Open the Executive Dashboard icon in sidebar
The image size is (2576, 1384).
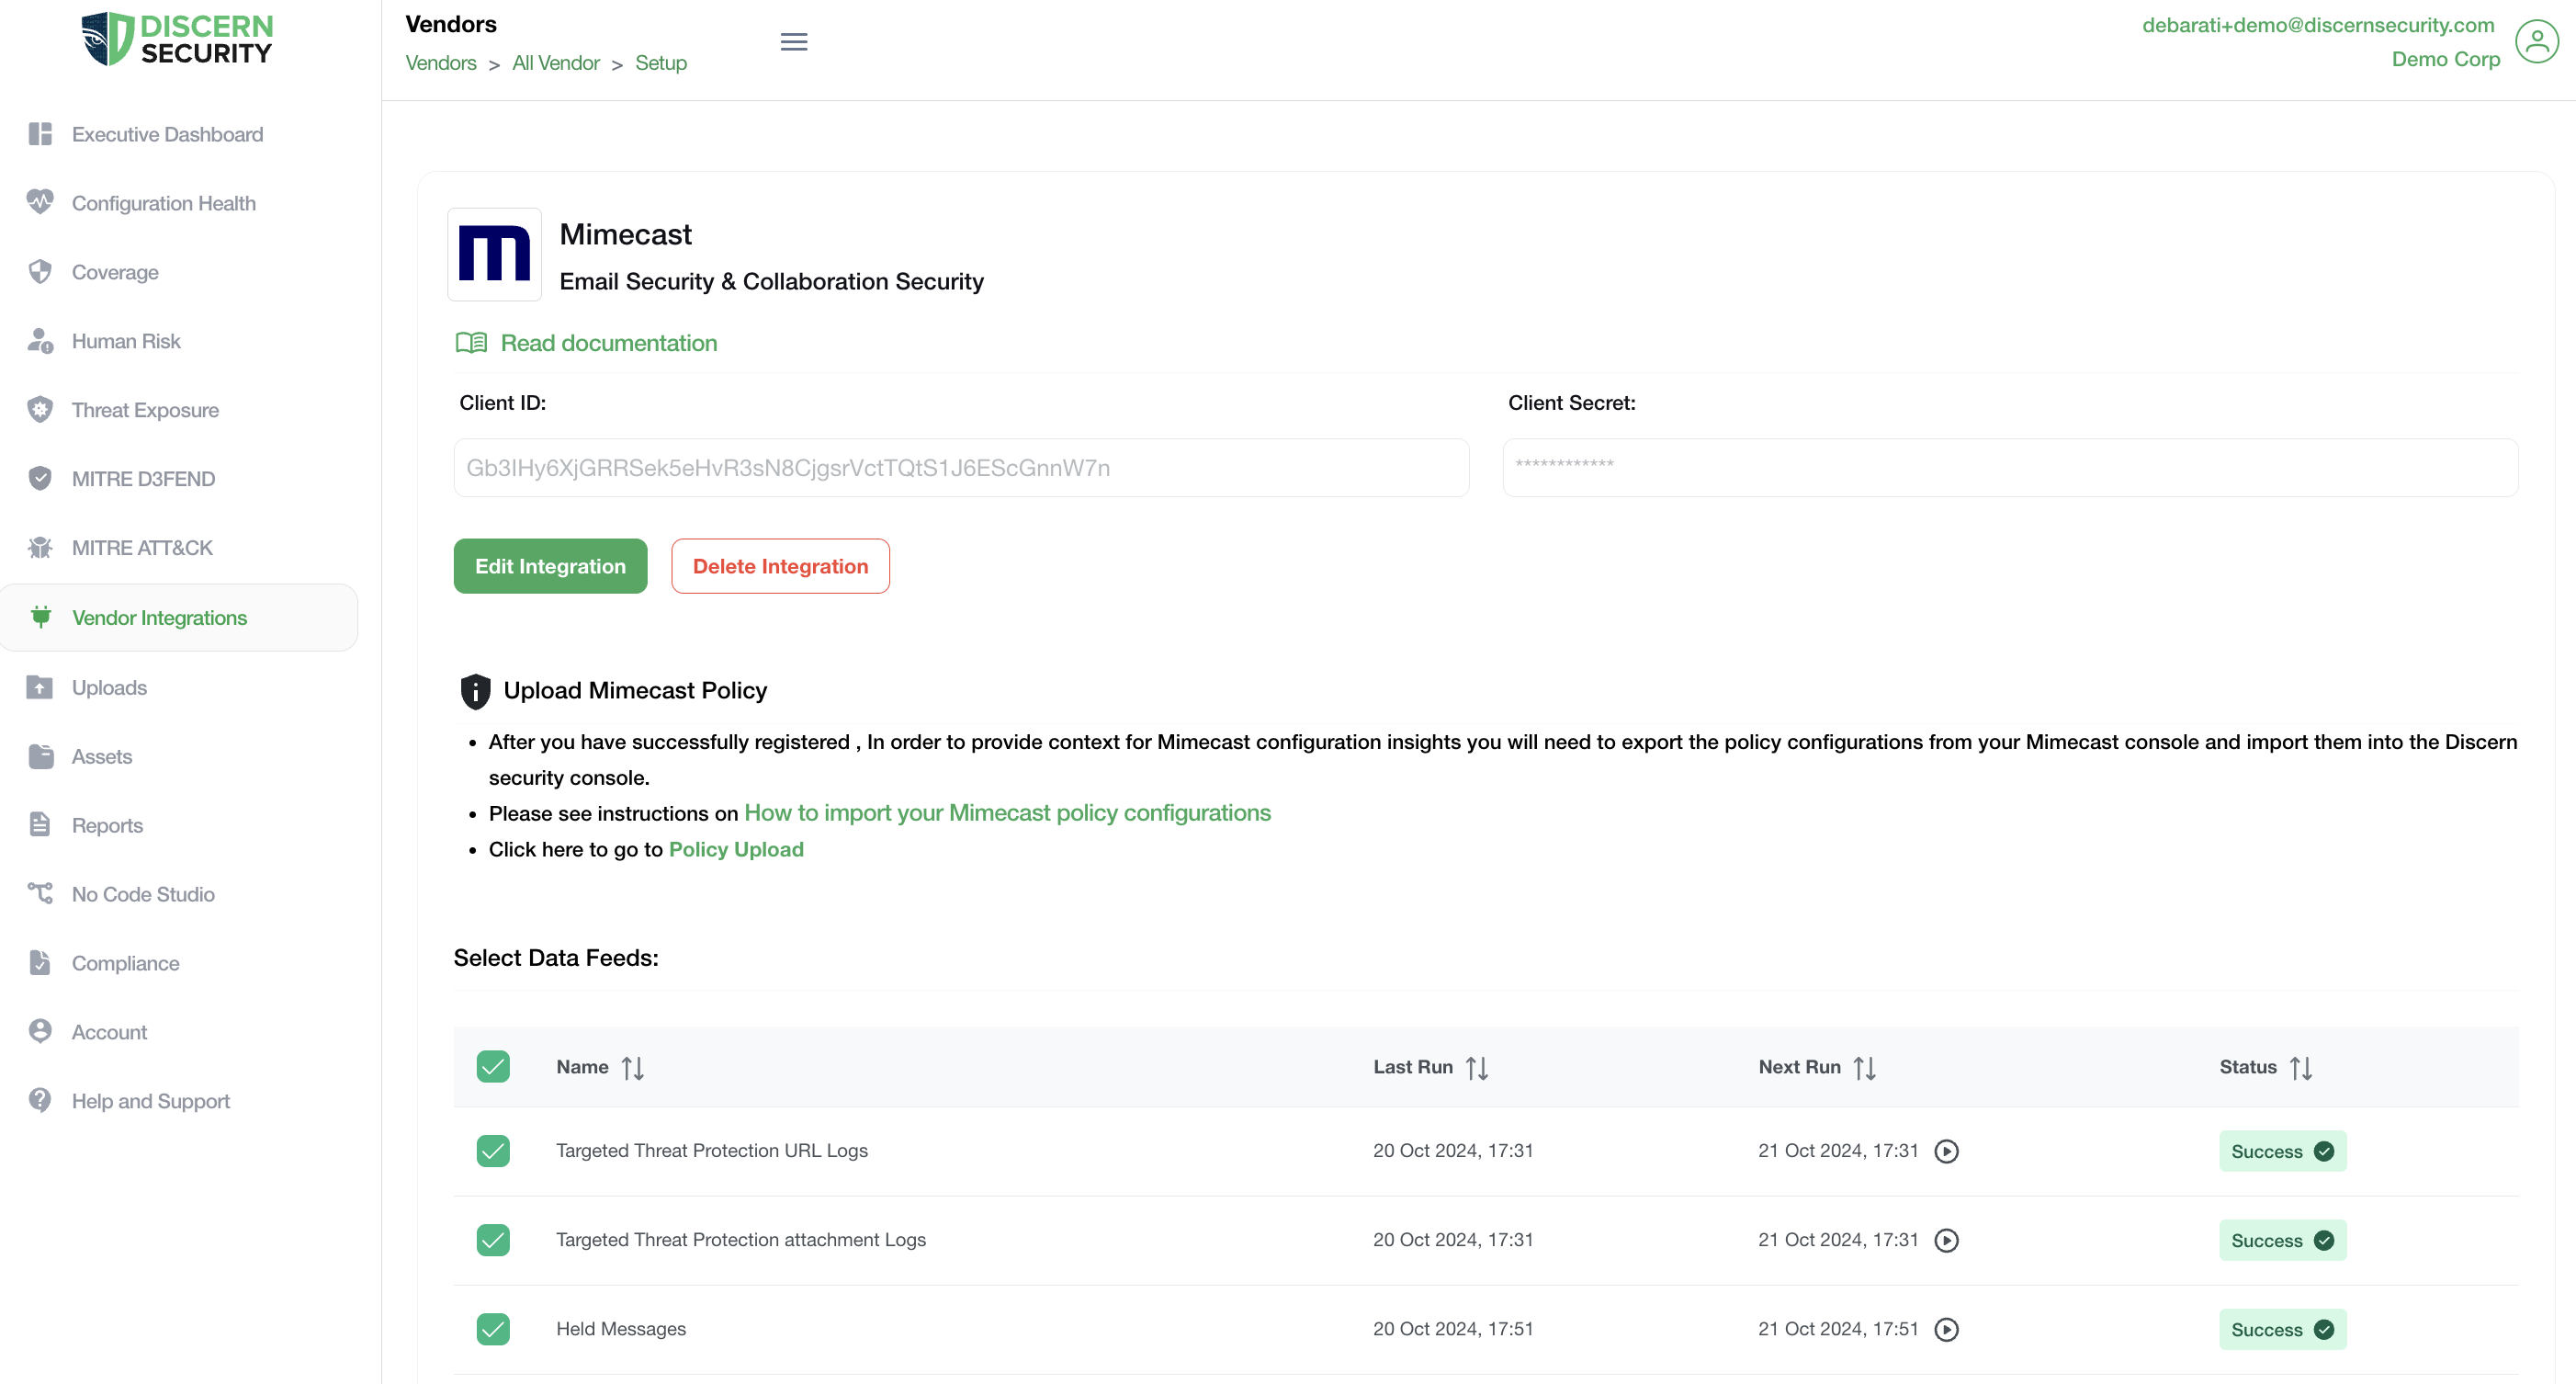coord(40,134)
